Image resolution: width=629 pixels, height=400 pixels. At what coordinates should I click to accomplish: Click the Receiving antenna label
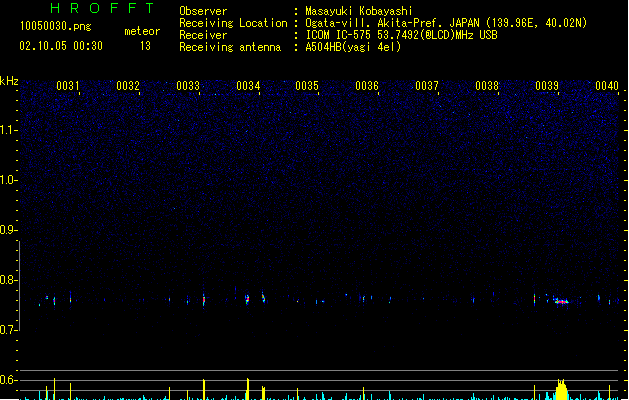pyautogui.click(x=230, y=47)
